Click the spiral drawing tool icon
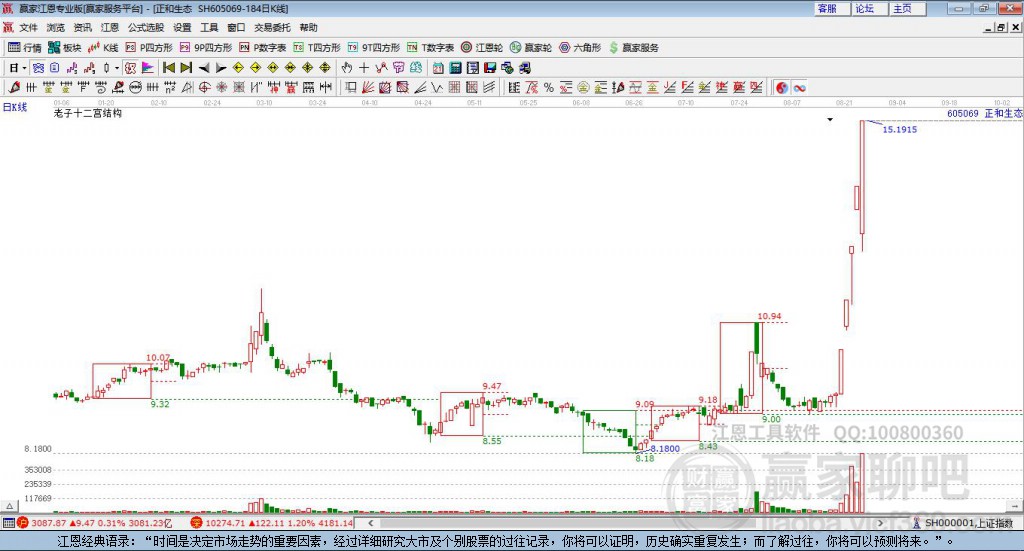Screen dimensions: 1024x551 tap(101, 87)
